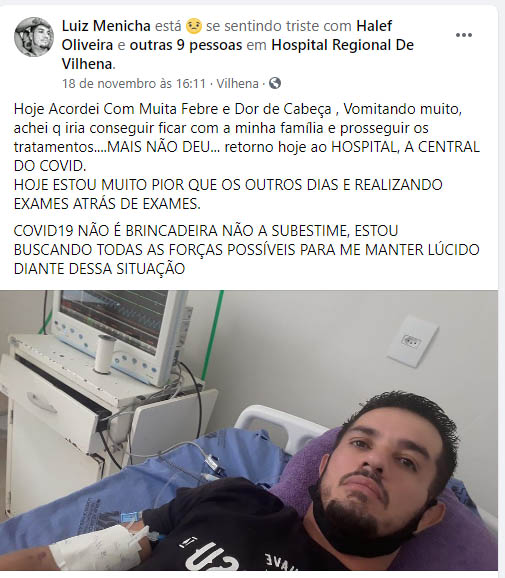This screenshot has width=505, height=578.
Task: Show the outras 9 pessoas tagged list
Action: (186, 45)
